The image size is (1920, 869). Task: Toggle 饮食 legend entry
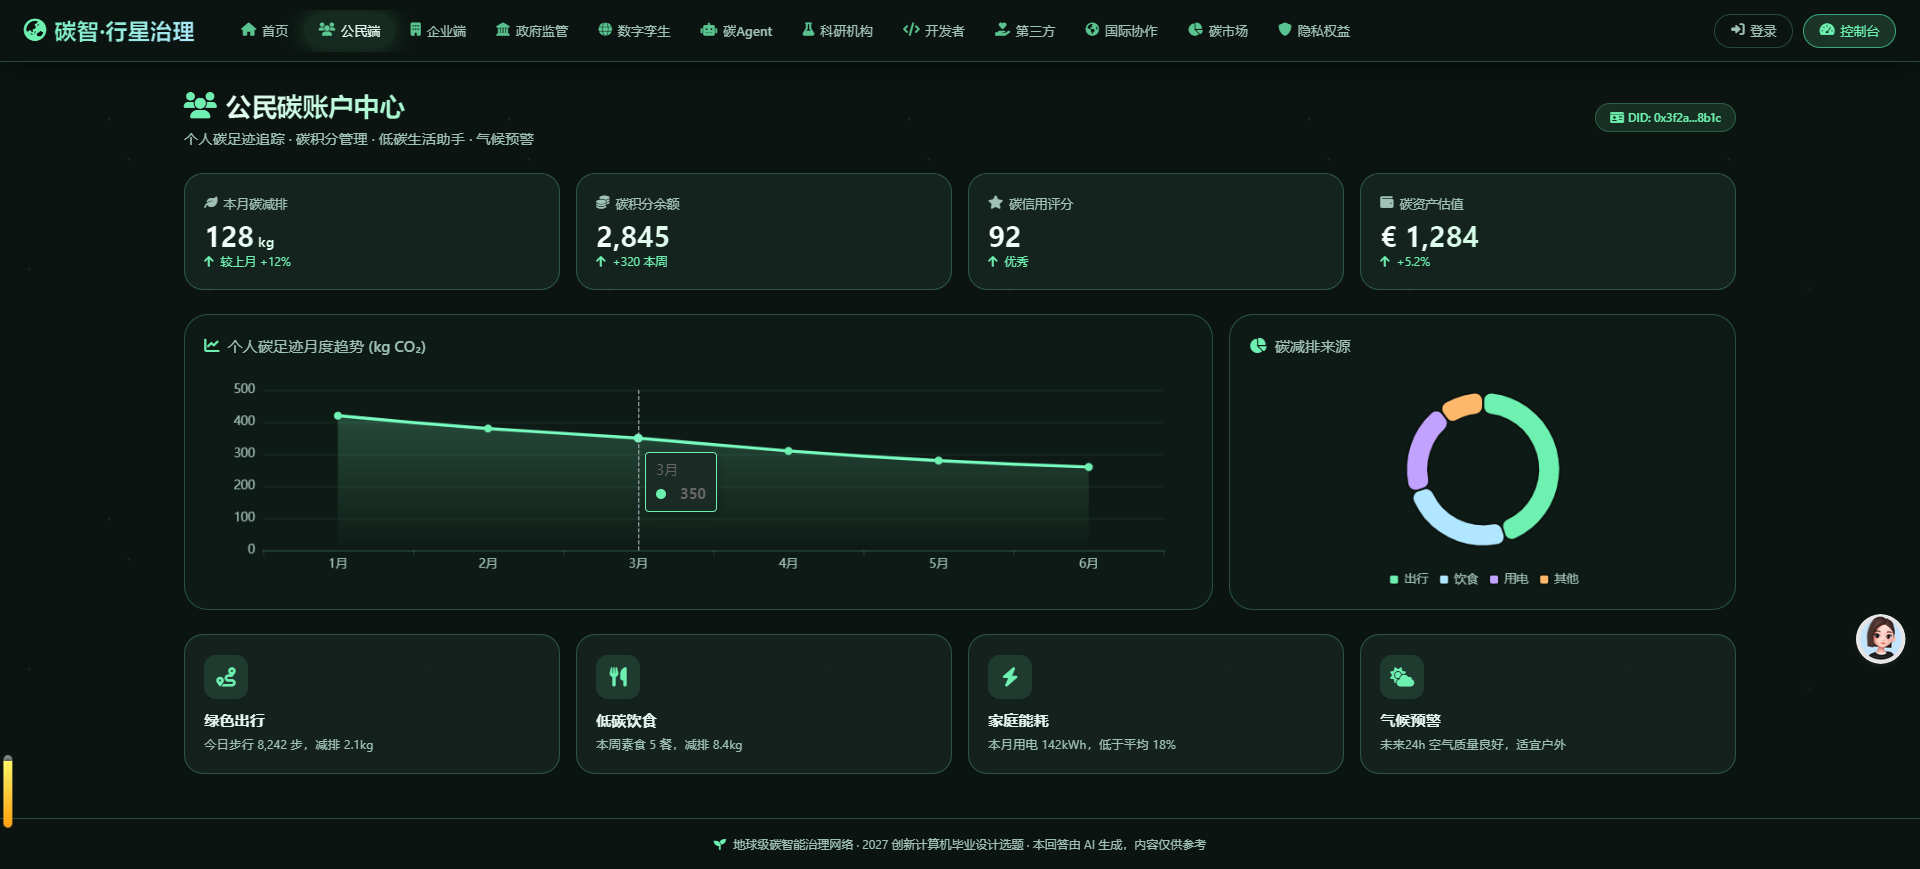(1459, 579)
